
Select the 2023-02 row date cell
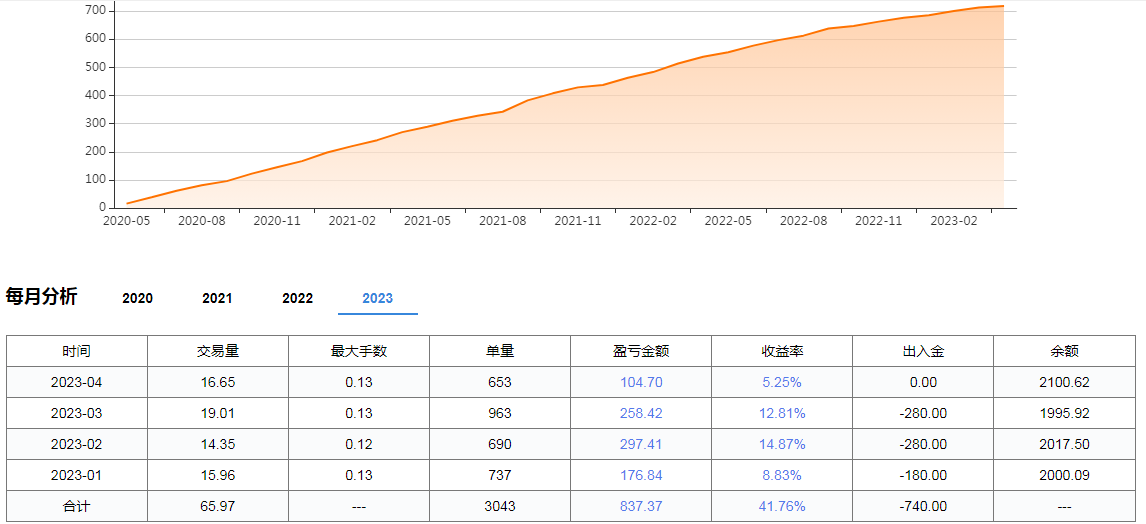[x=77, y=444]
